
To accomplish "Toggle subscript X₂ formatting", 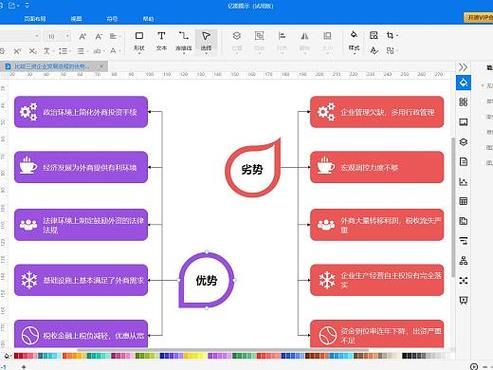I will [32, 51].
